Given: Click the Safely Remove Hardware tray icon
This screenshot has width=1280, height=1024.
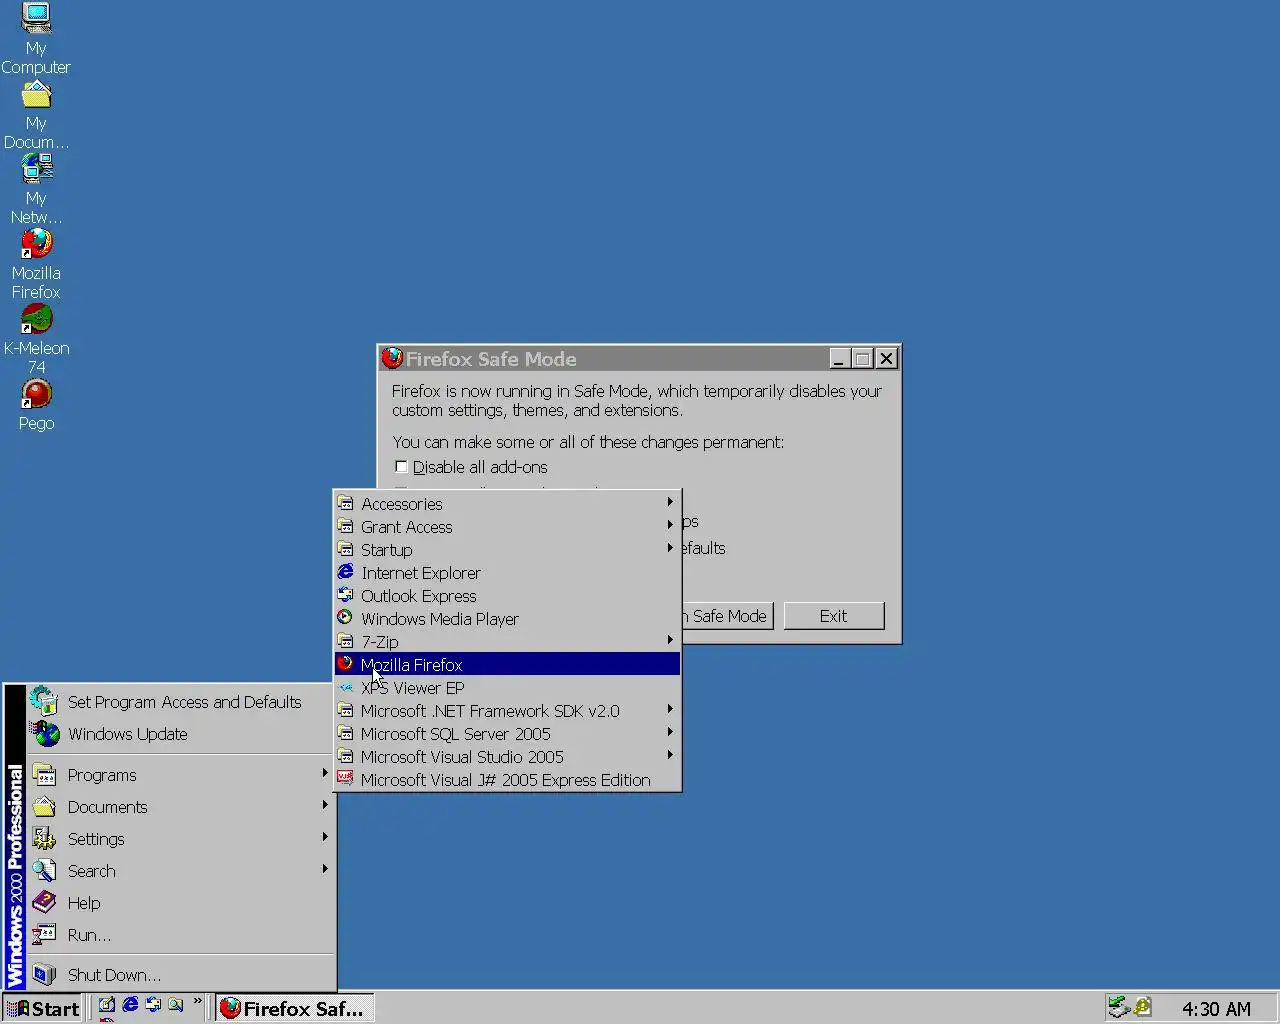Looking at the screenshot, I should (x=1119, y=1007).
